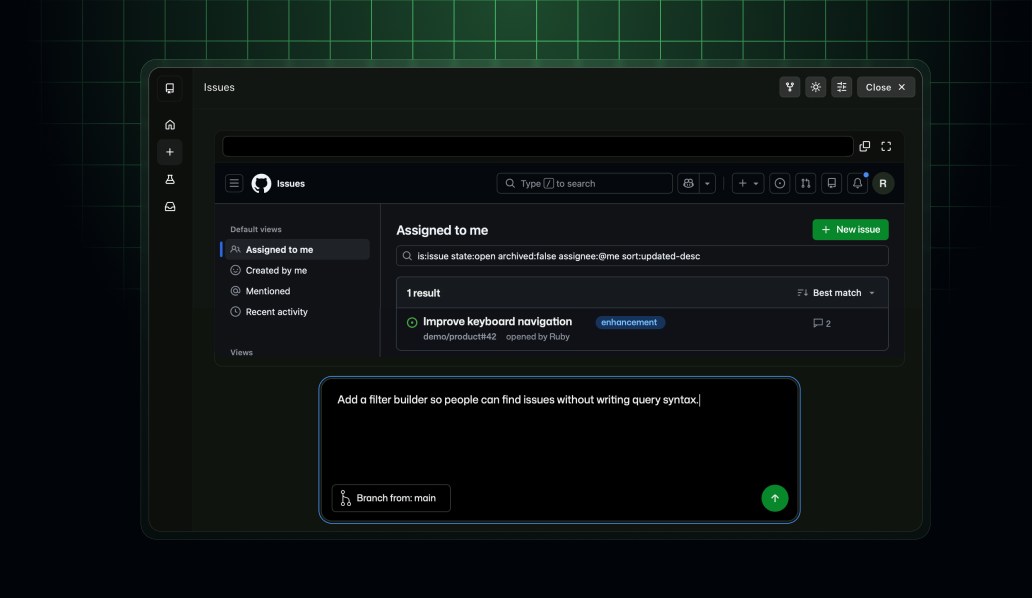Screen dimensions: 1032x598
Task: Open the pull requests icon in GitHub header
Action: coord(806,184)
